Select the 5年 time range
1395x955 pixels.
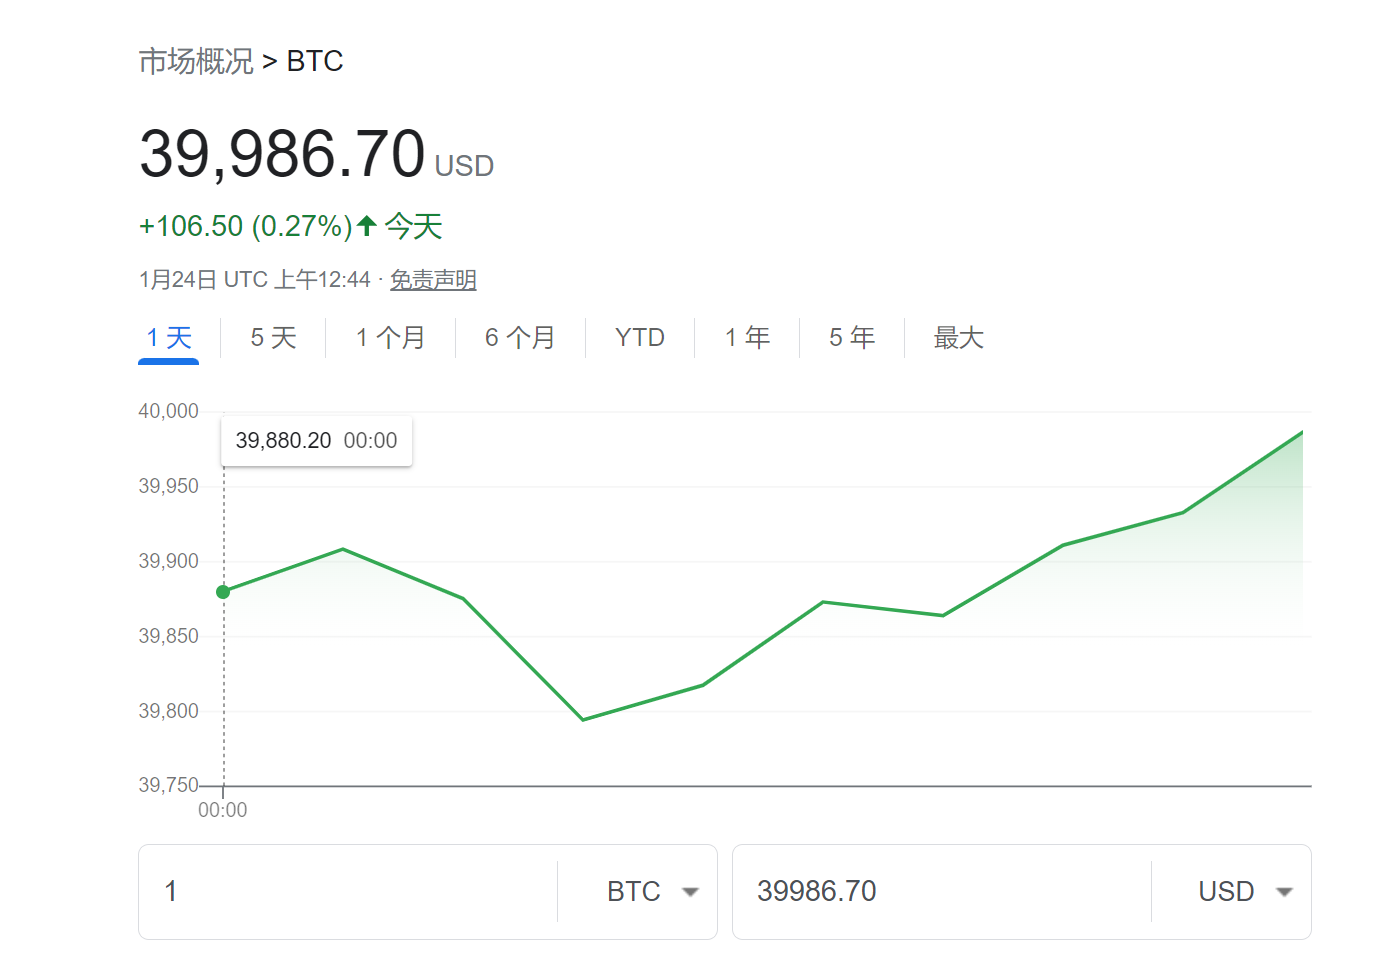[851, 338]
